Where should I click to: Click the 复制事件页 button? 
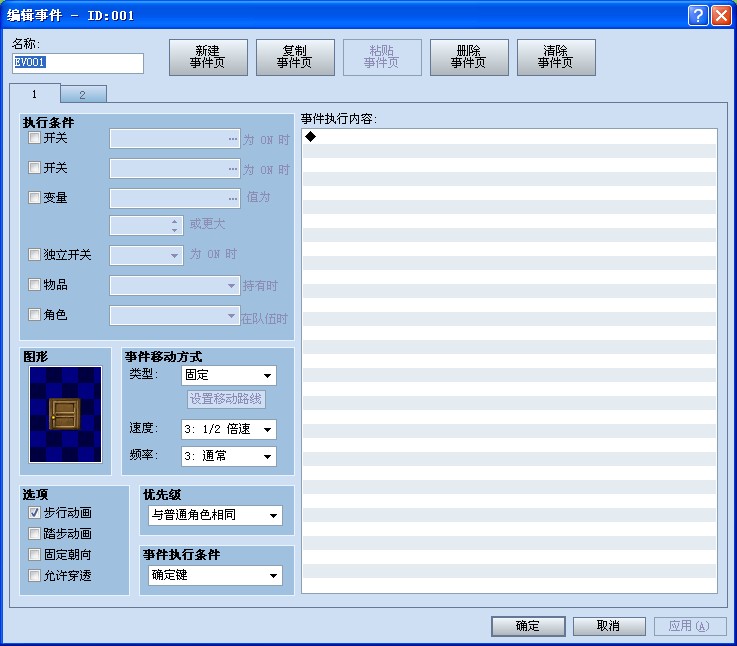click(295, 57)
